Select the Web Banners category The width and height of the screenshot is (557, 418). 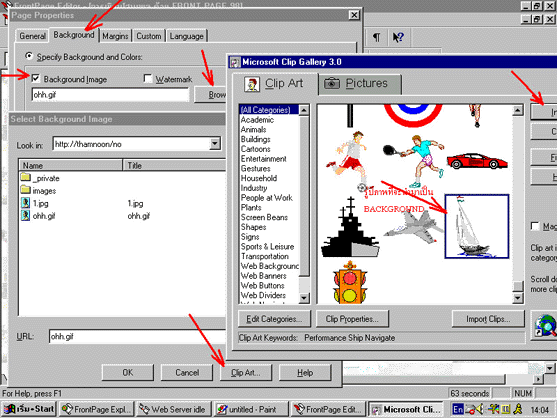(269, 276)
